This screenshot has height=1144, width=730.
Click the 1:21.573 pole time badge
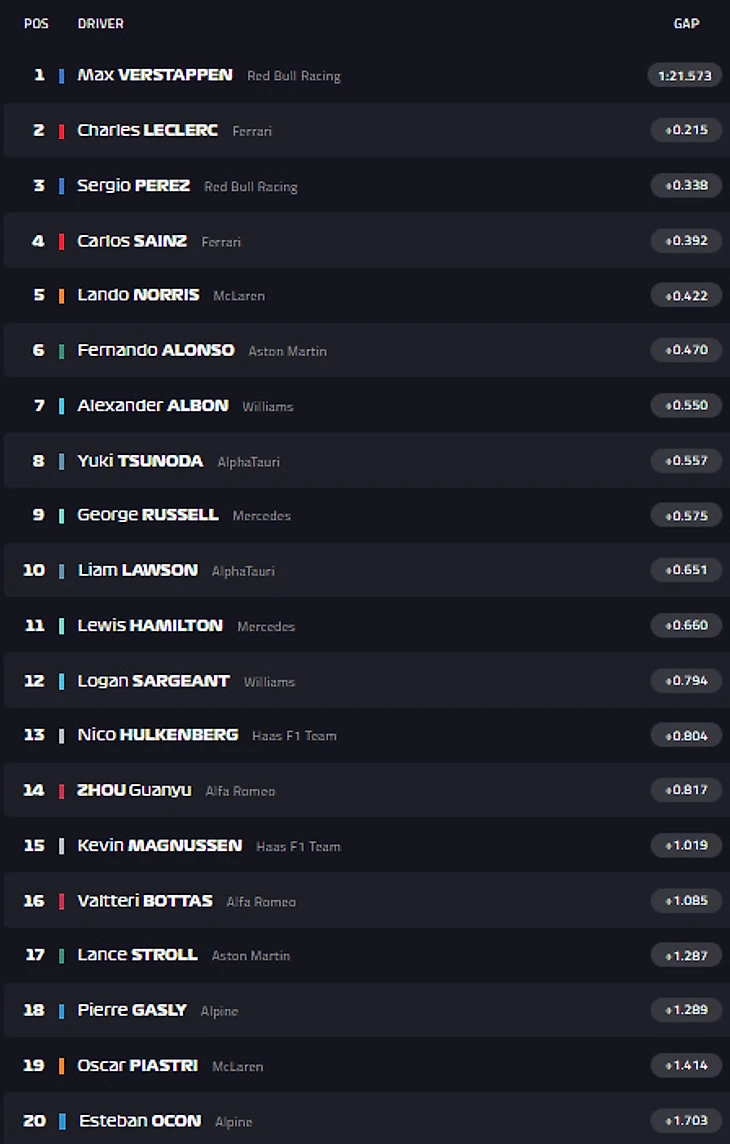(x=685, y=76)
